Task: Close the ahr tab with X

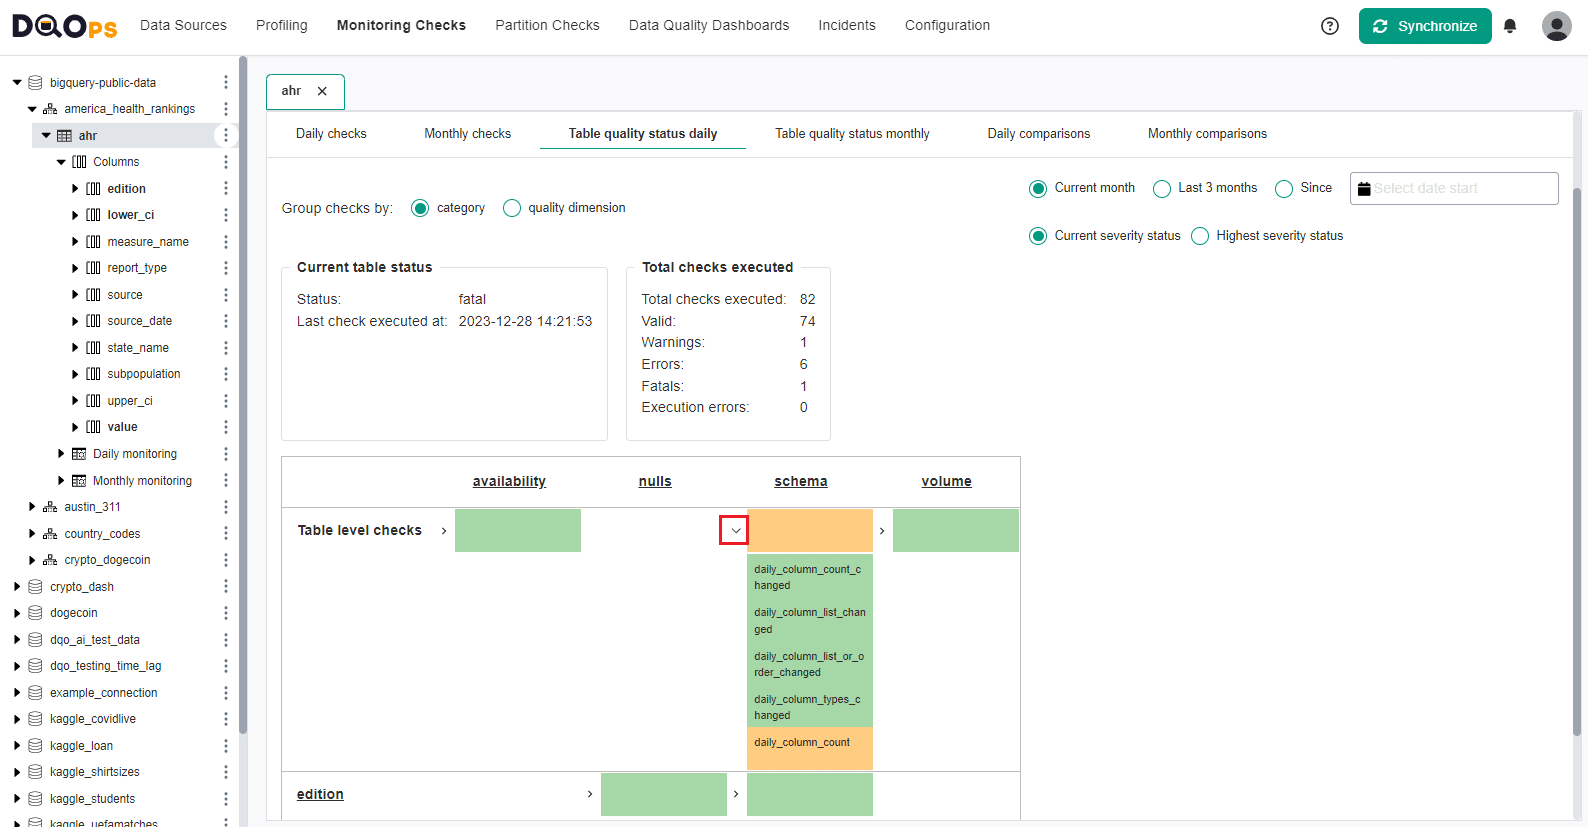Action: tap(322, 91)
